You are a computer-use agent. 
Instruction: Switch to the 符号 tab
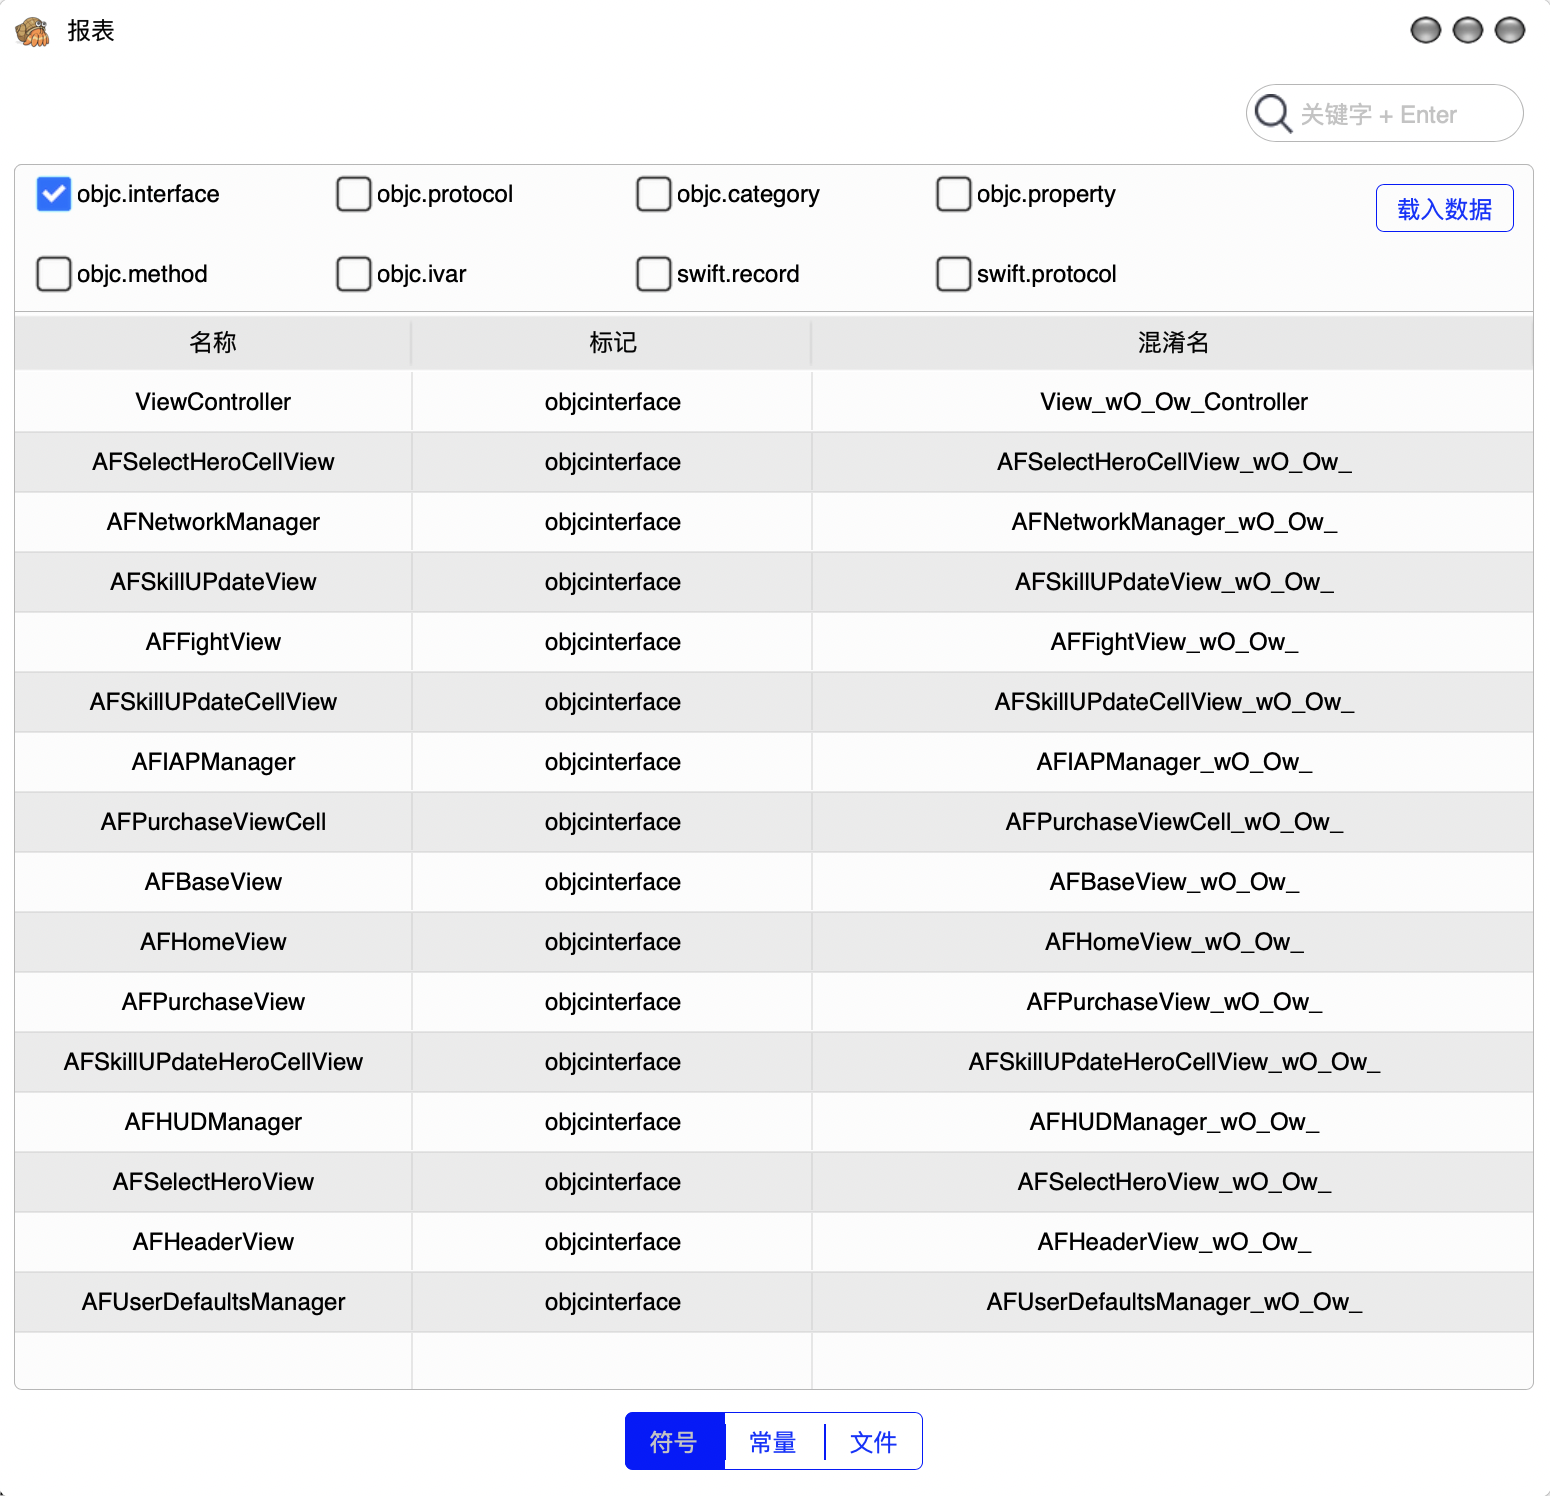674,1441
